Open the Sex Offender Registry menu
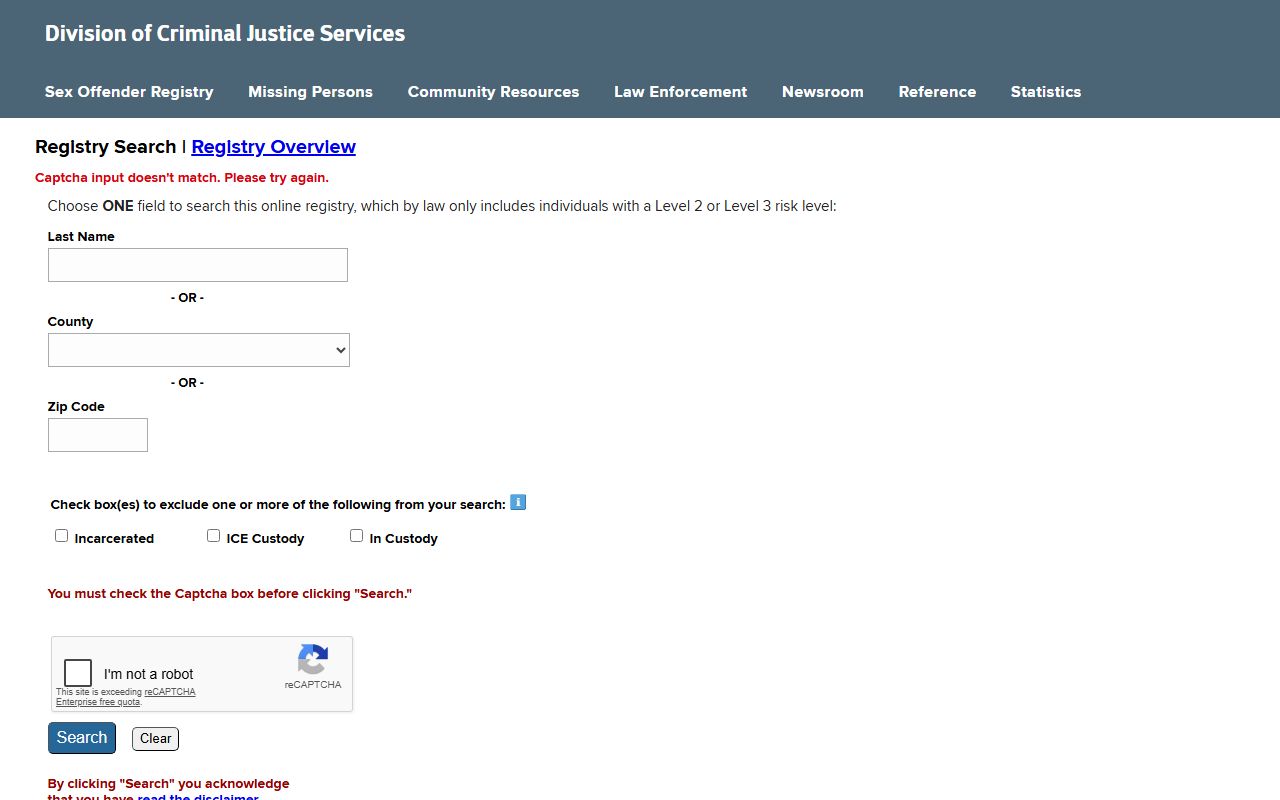 point(129,92)
